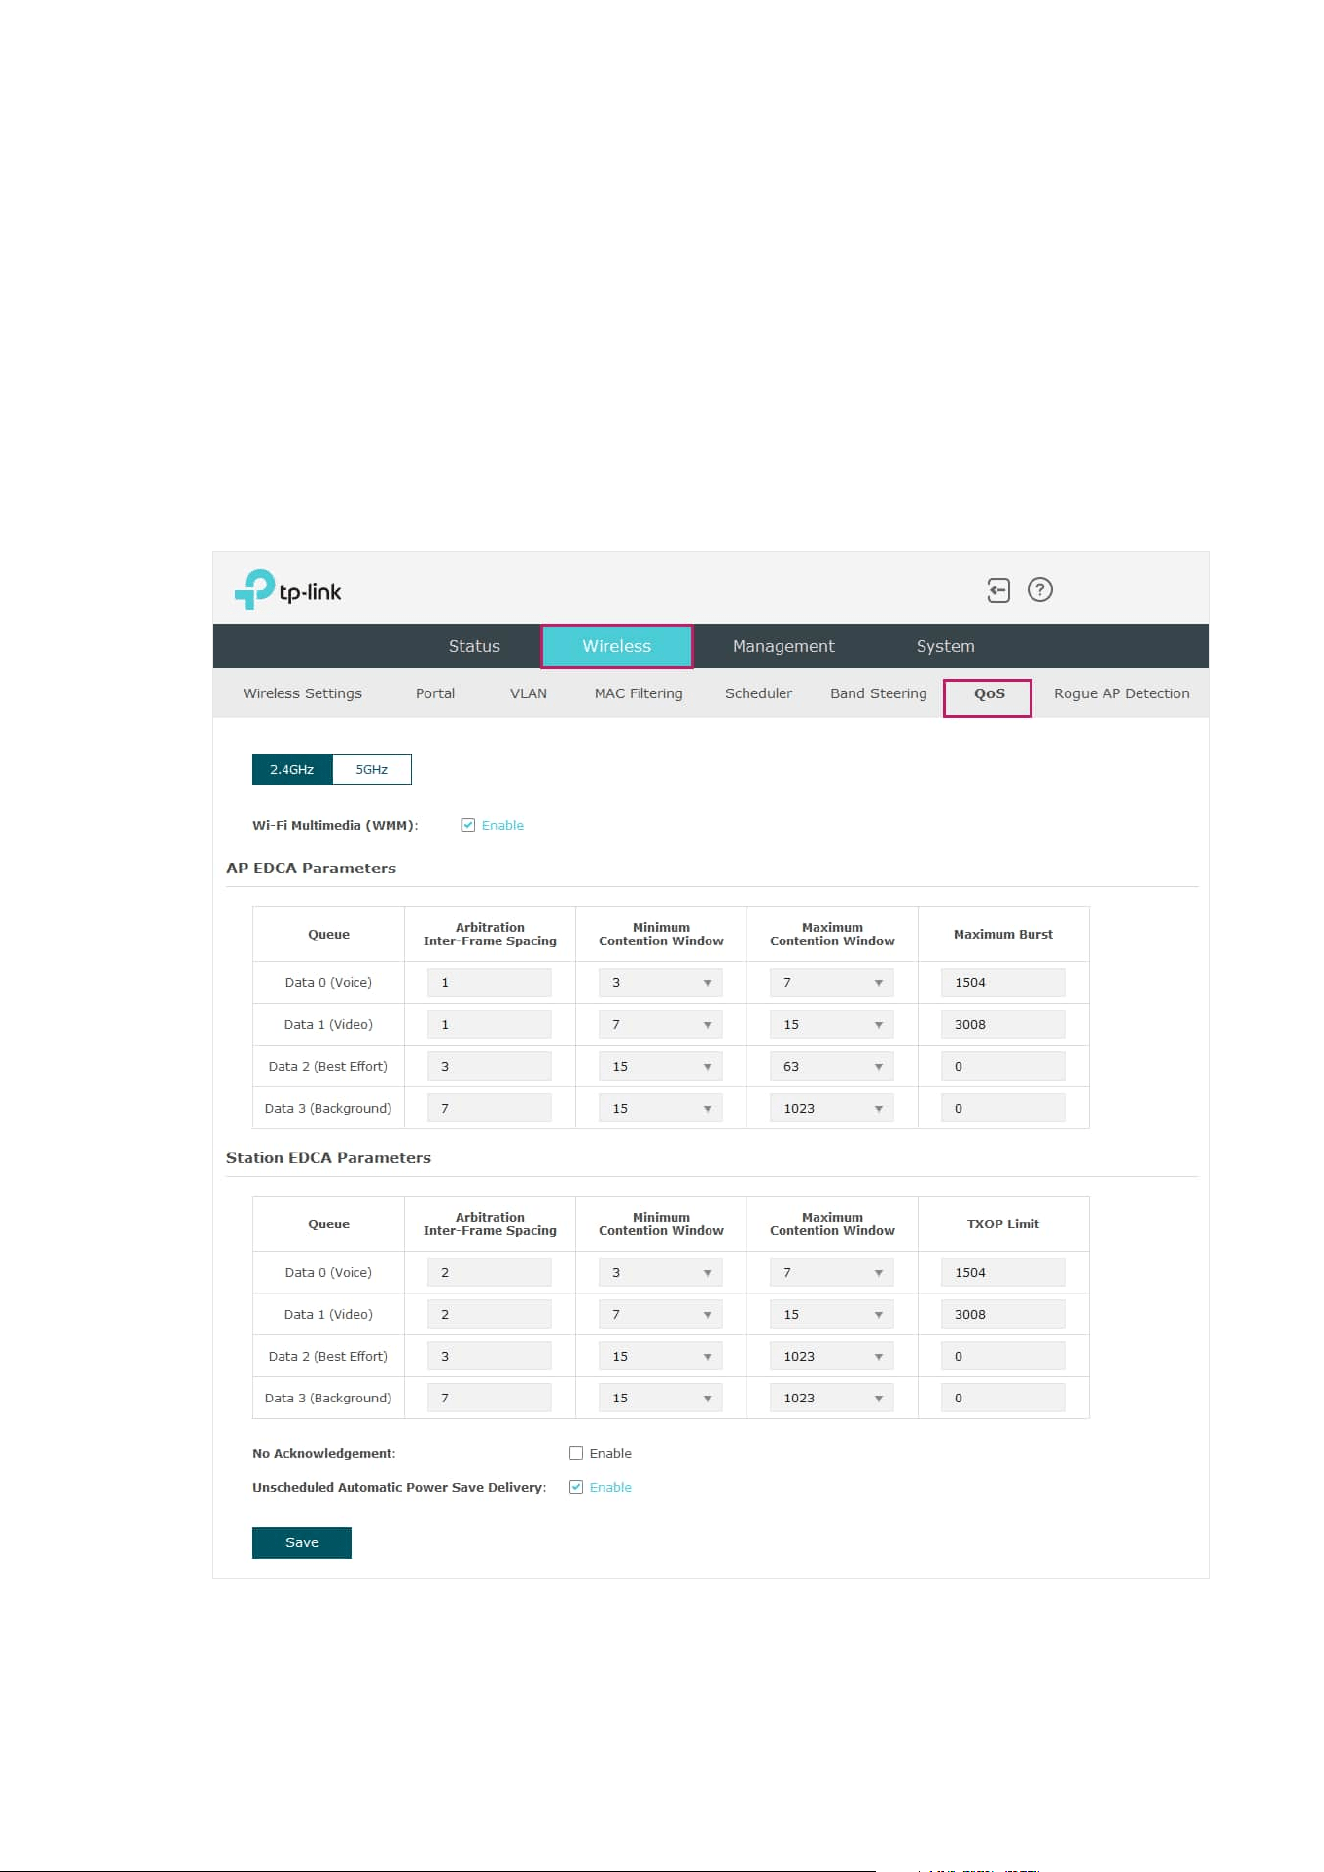The image size is (1324, 1872).
Task: Open the Band Steering tab
Action: [x=878, y=693]
